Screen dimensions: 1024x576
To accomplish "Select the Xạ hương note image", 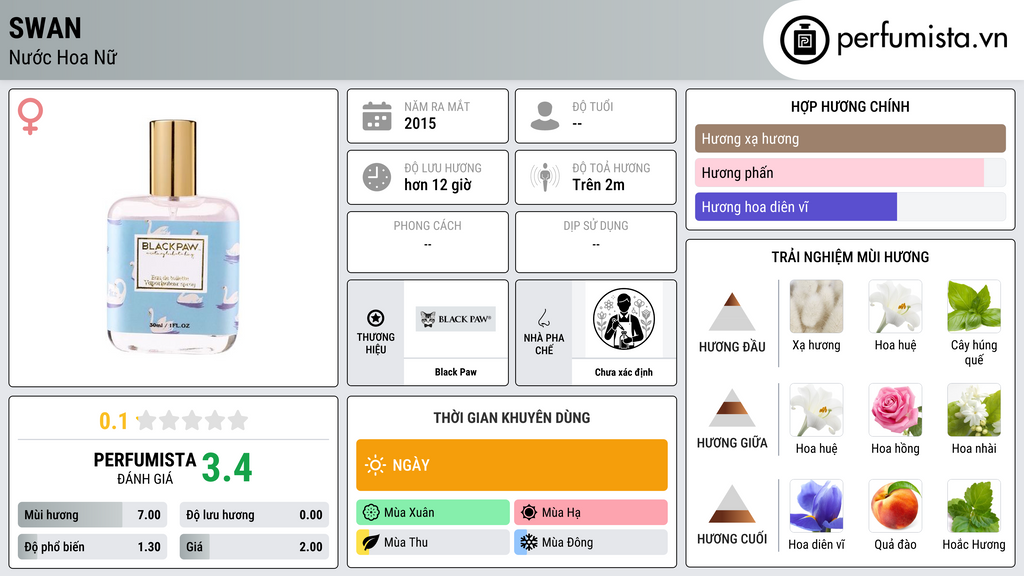I will [816, 306].
